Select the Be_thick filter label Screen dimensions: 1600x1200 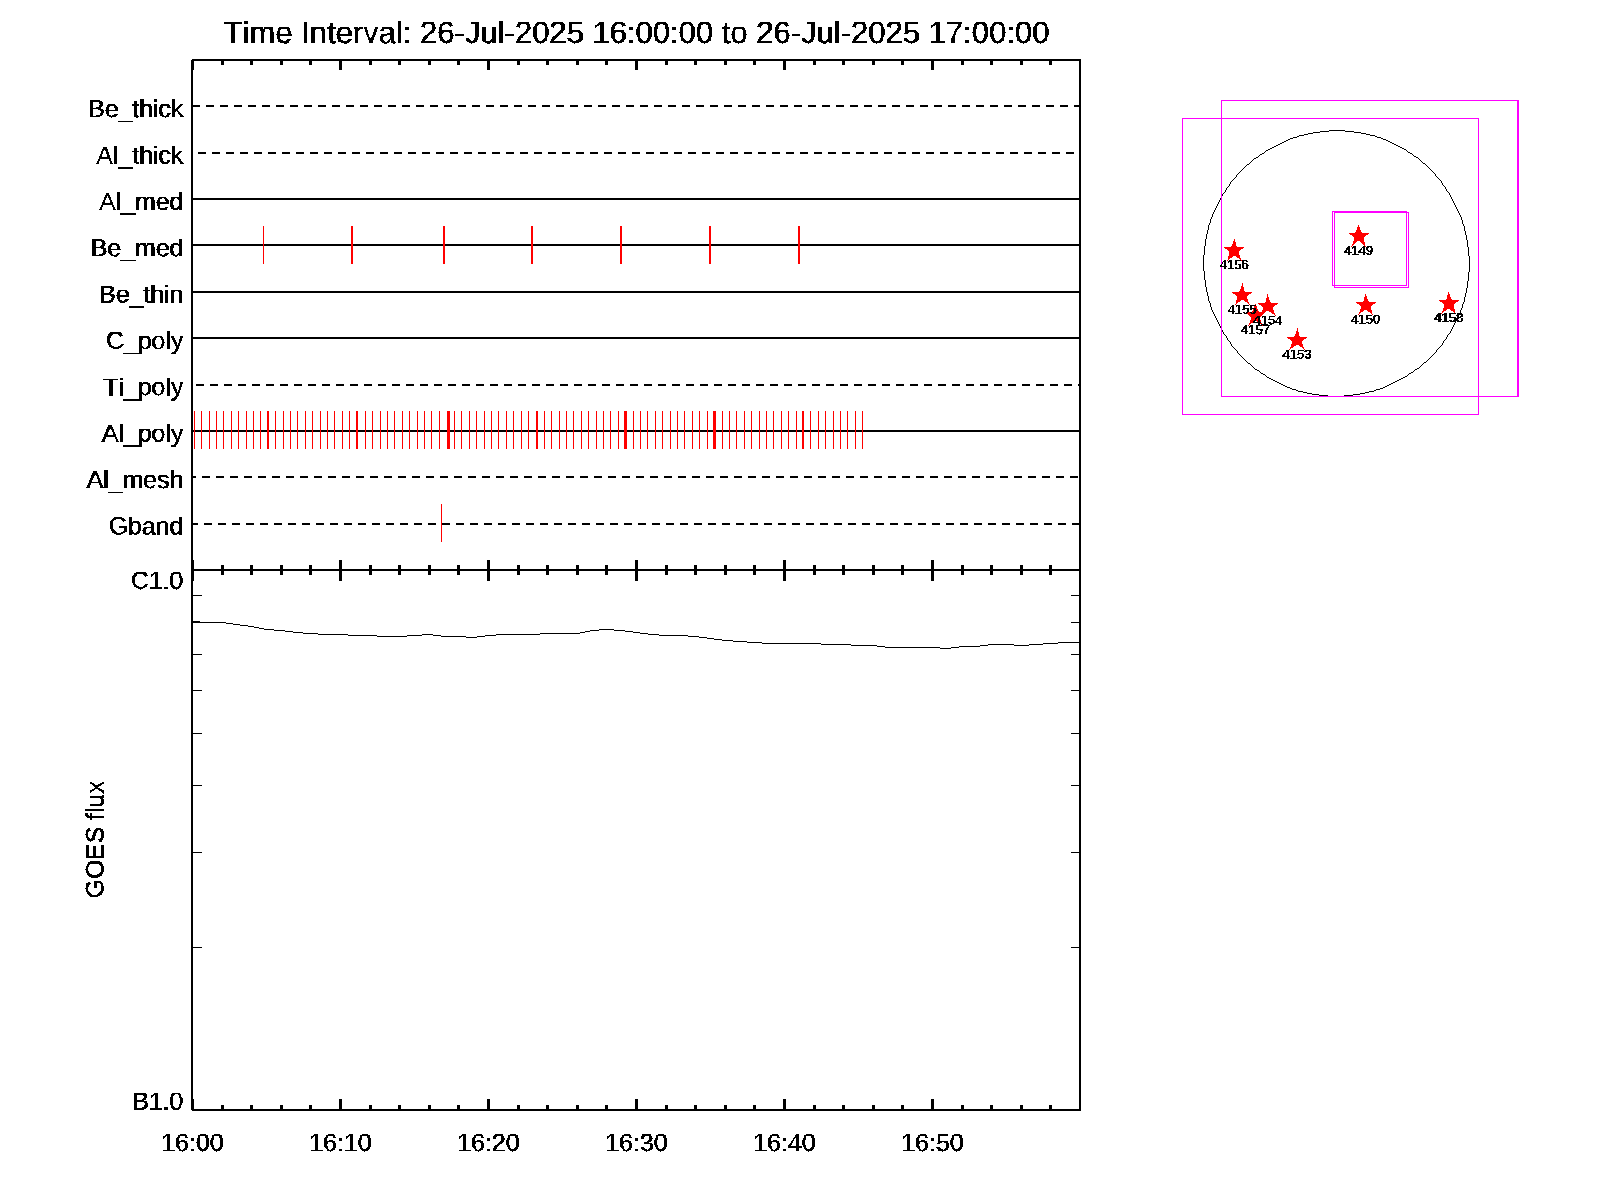click(136, 108)
